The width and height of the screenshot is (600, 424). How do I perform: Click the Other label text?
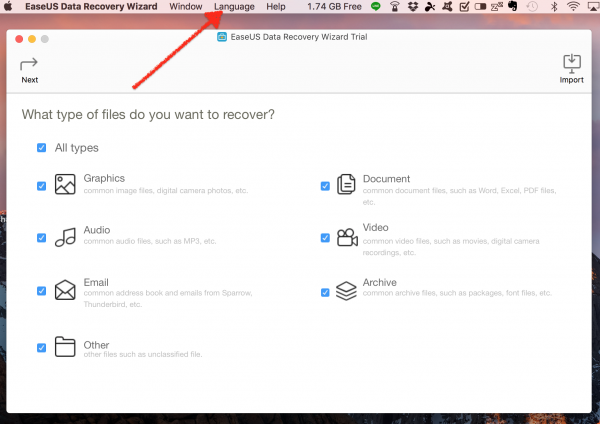(96, 345)
